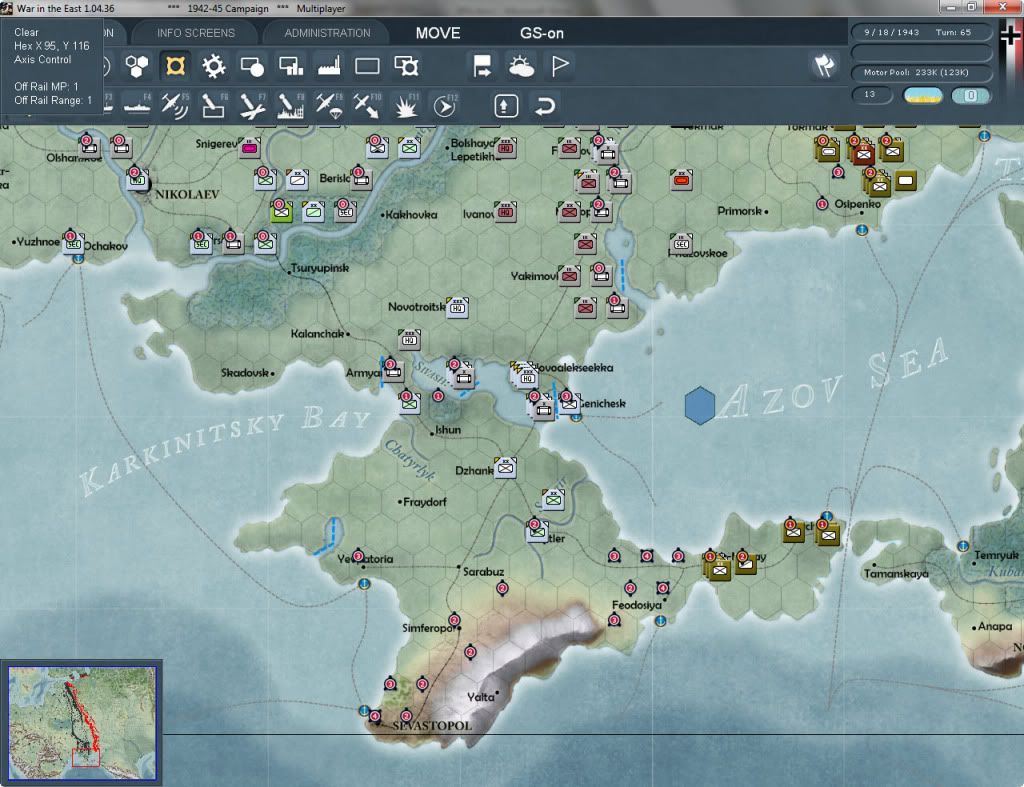The width and height of the screenshot is (1024, 787).
Task: Select bomb airfield mode F7
Action: coord(252,105)
